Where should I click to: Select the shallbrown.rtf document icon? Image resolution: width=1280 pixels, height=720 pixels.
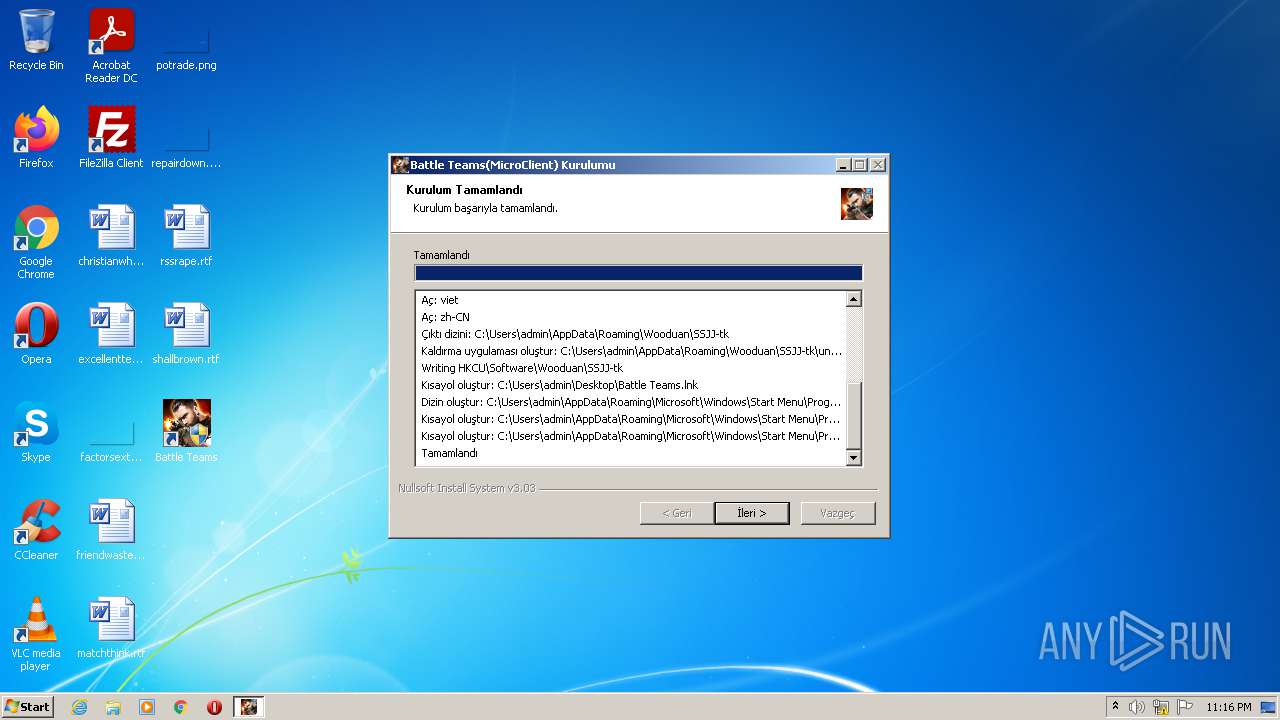[x=186, y=334]
